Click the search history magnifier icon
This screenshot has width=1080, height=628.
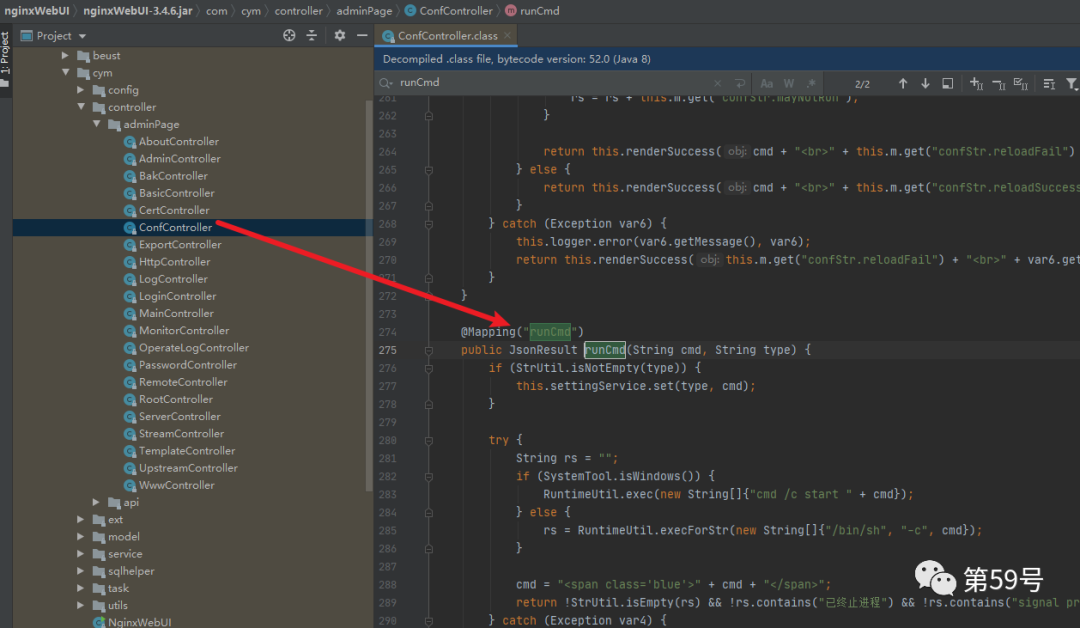coord(385,83)
